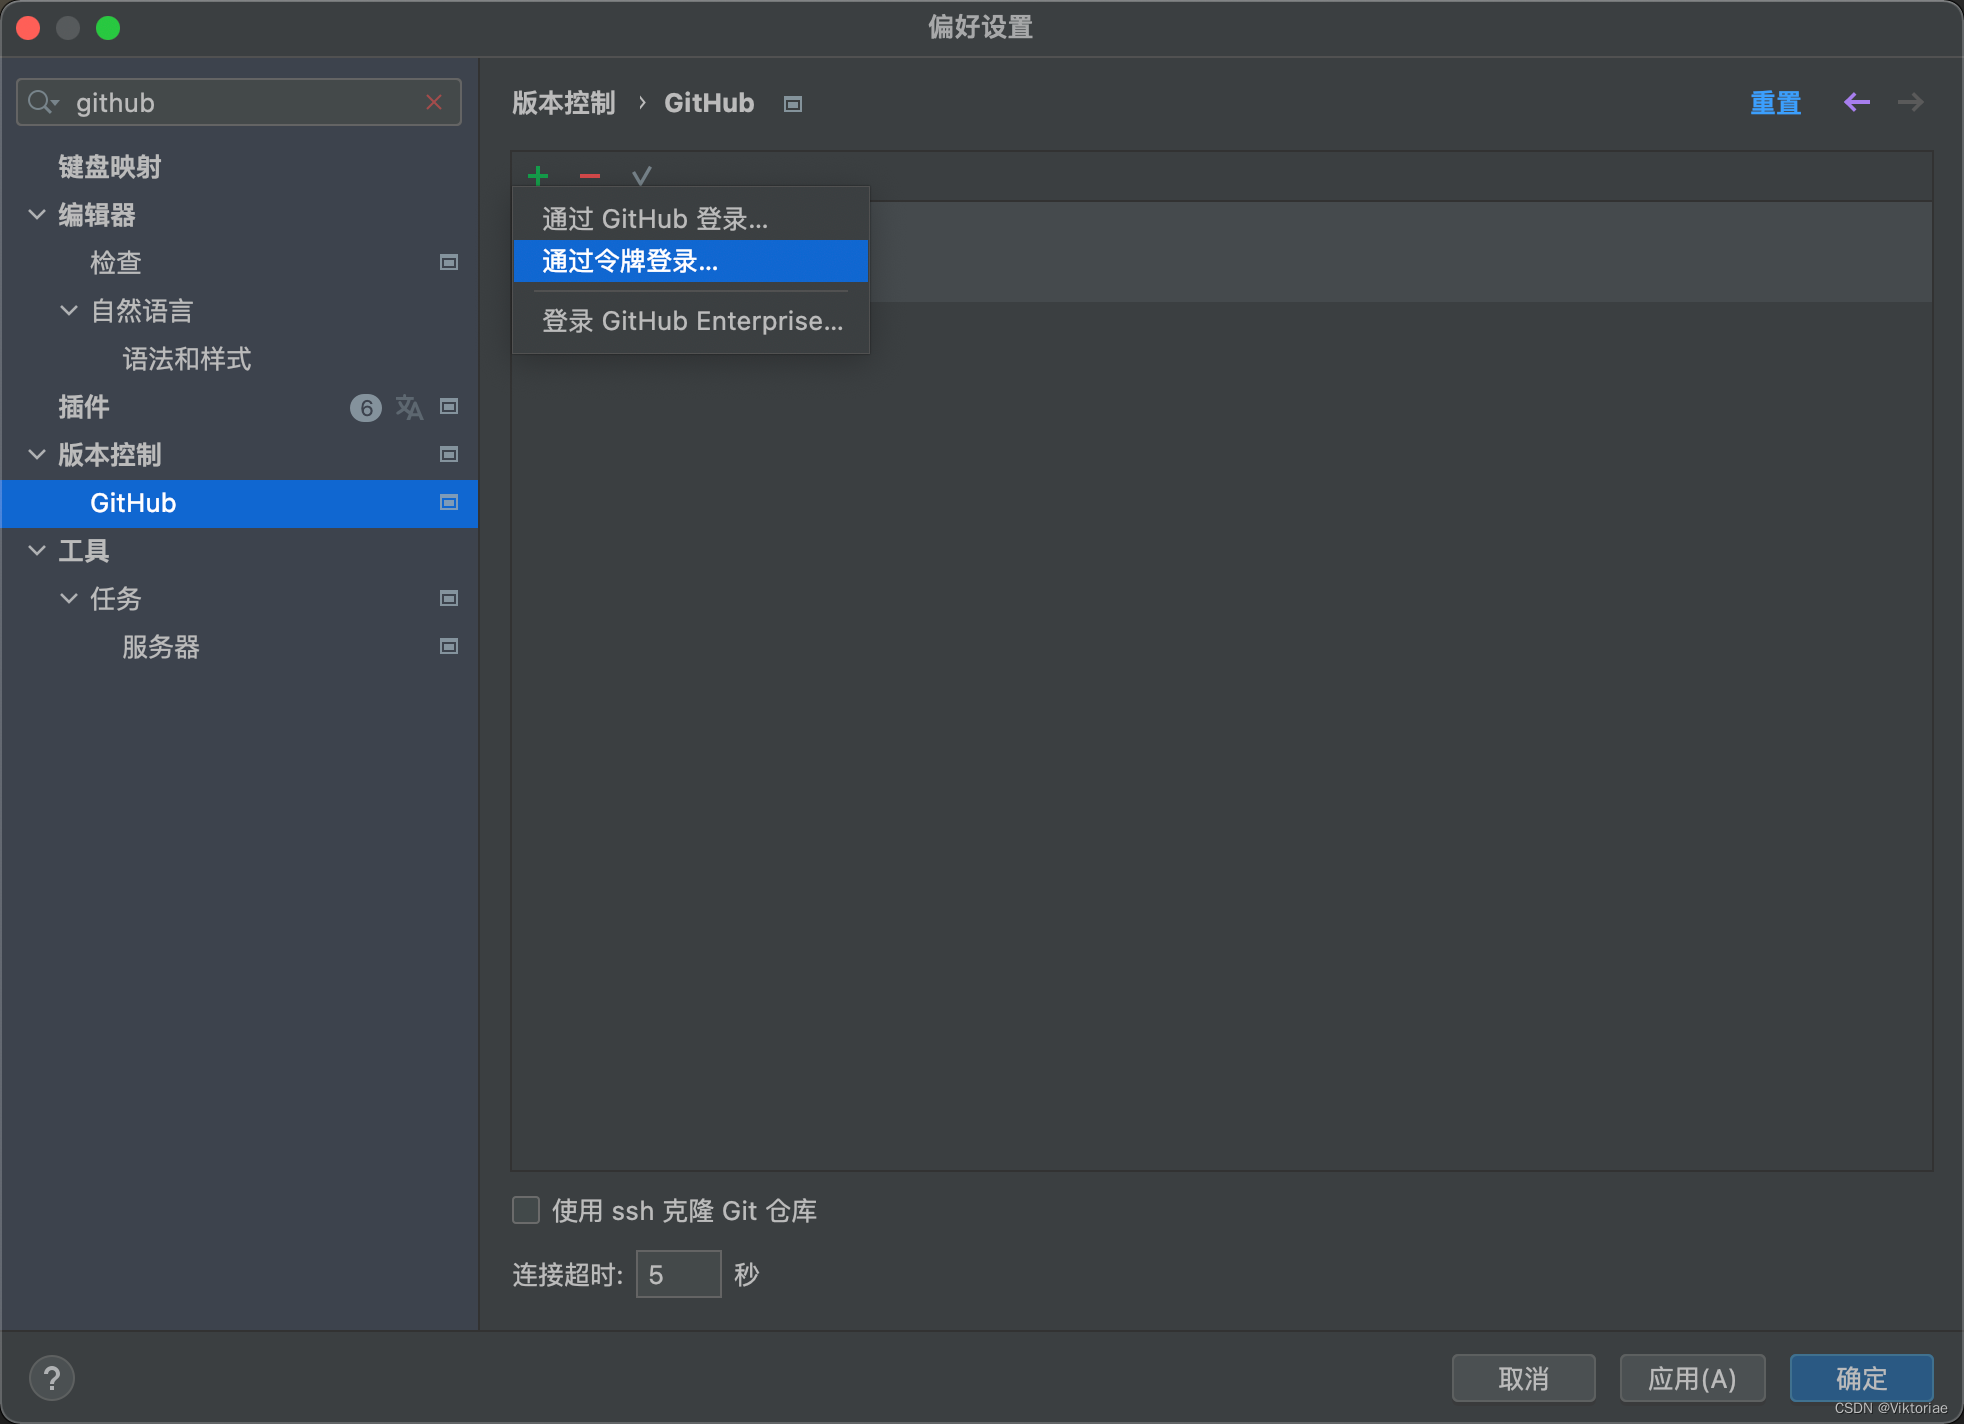Click the small icon next to GitHub breadcrumb title
Screen dimensions: 1964x1424
791,103
